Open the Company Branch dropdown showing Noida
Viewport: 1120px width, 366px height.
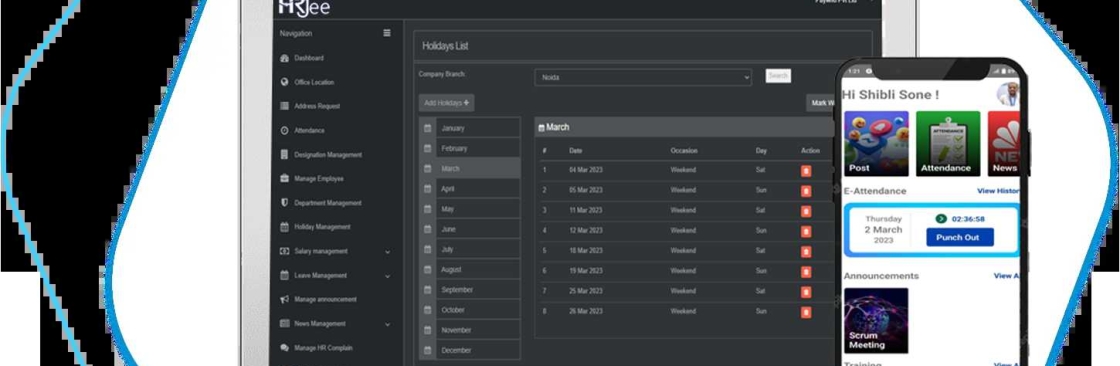pos(643,77)
